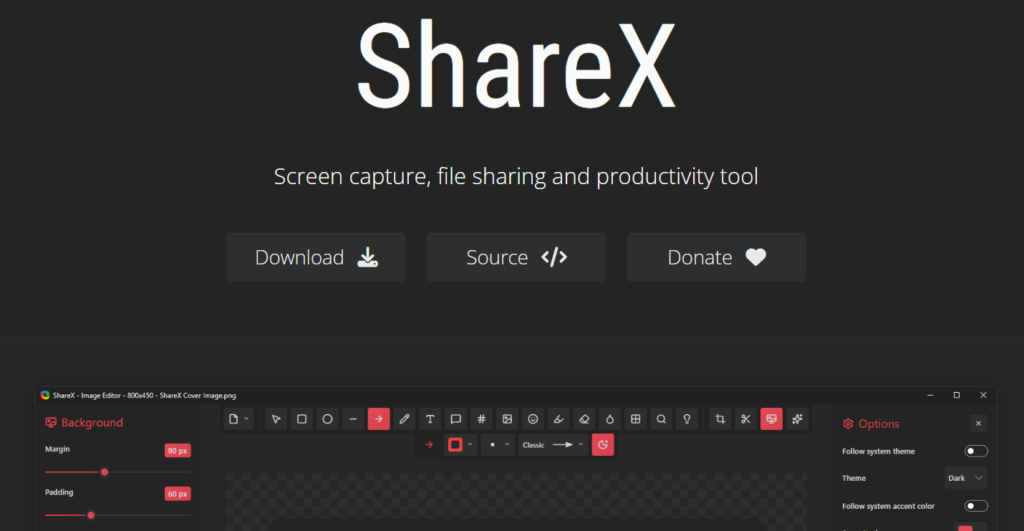Image resolution: width=1024 pixels, height=531 pixels.
Task: Click the large ShareX title
Action: [x=517, y=66]
